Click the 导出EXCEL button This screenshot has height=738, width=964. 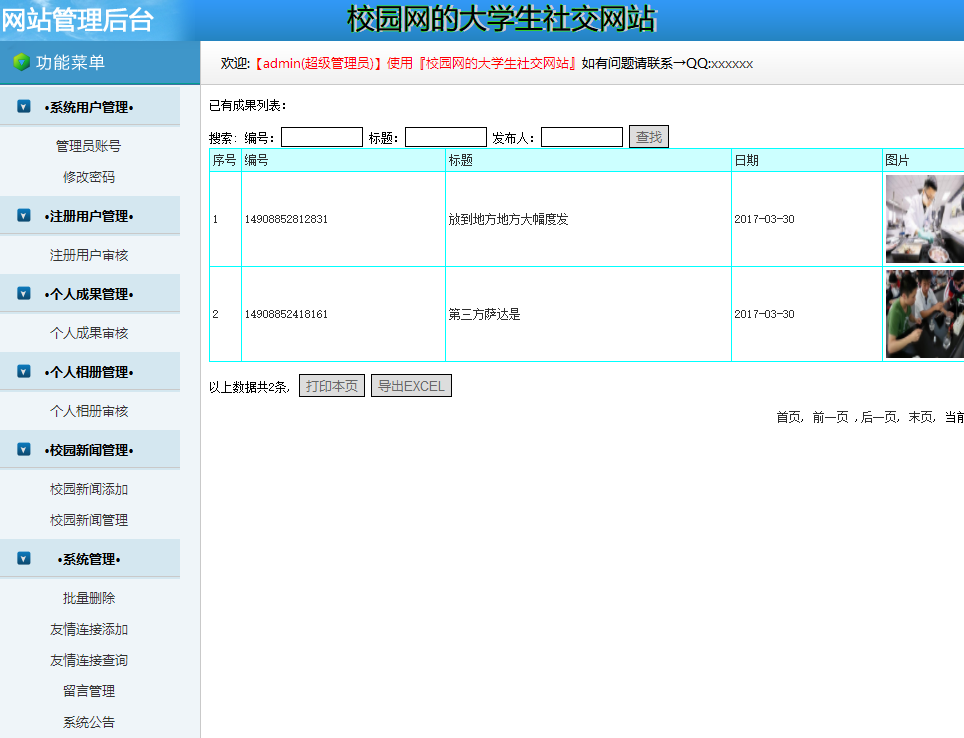[411, 386]
